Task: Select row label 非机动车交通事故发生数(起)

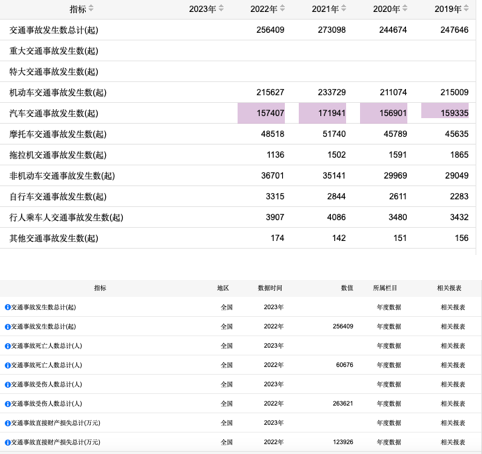Action: pyautogui.click(x=62, y=176)
